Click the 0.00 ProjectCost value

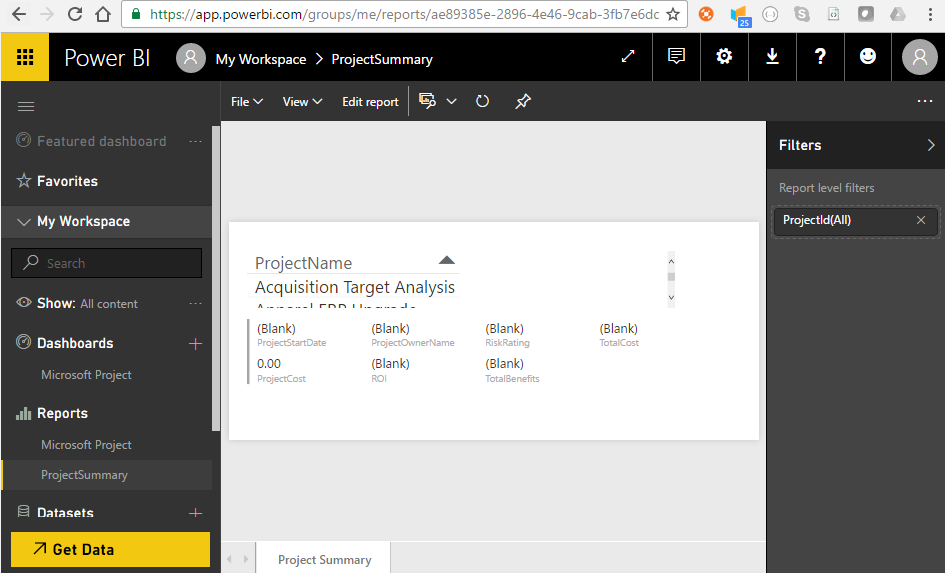coord(269,363)
